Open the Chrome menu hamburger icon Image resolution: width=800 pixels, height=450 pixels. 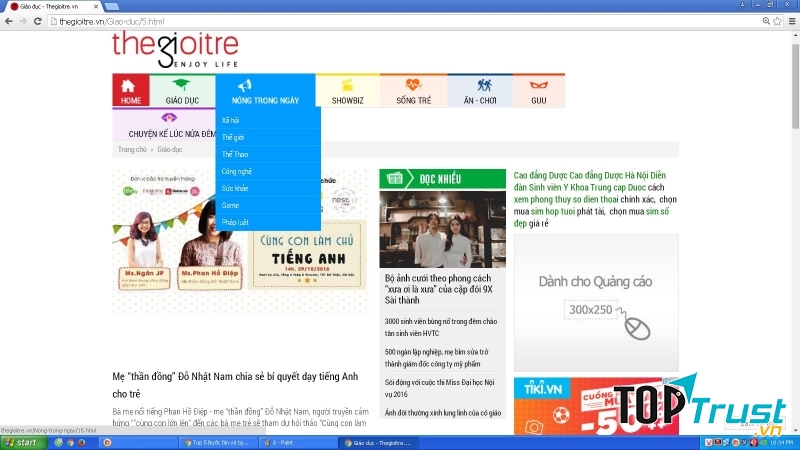[792, 21]
